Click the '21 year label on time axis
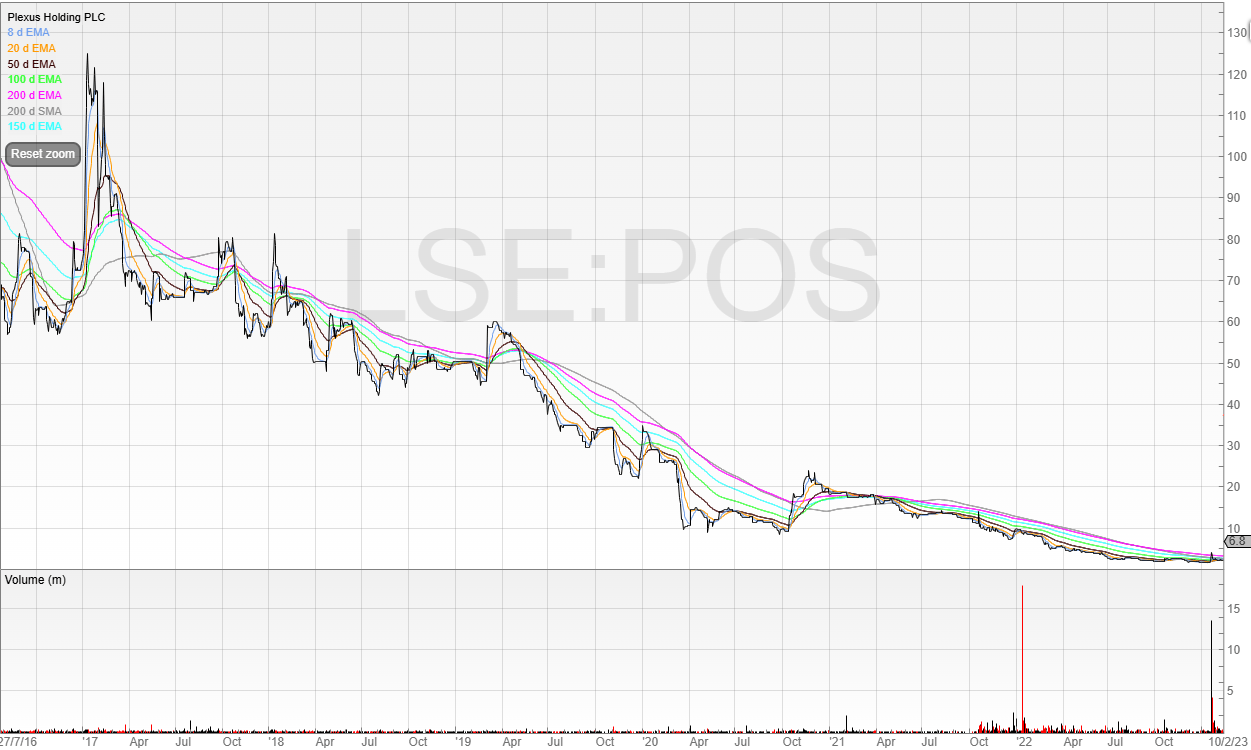Image resolution: width=1251 pixels, height=750 pixels. [x=838, y=742]
